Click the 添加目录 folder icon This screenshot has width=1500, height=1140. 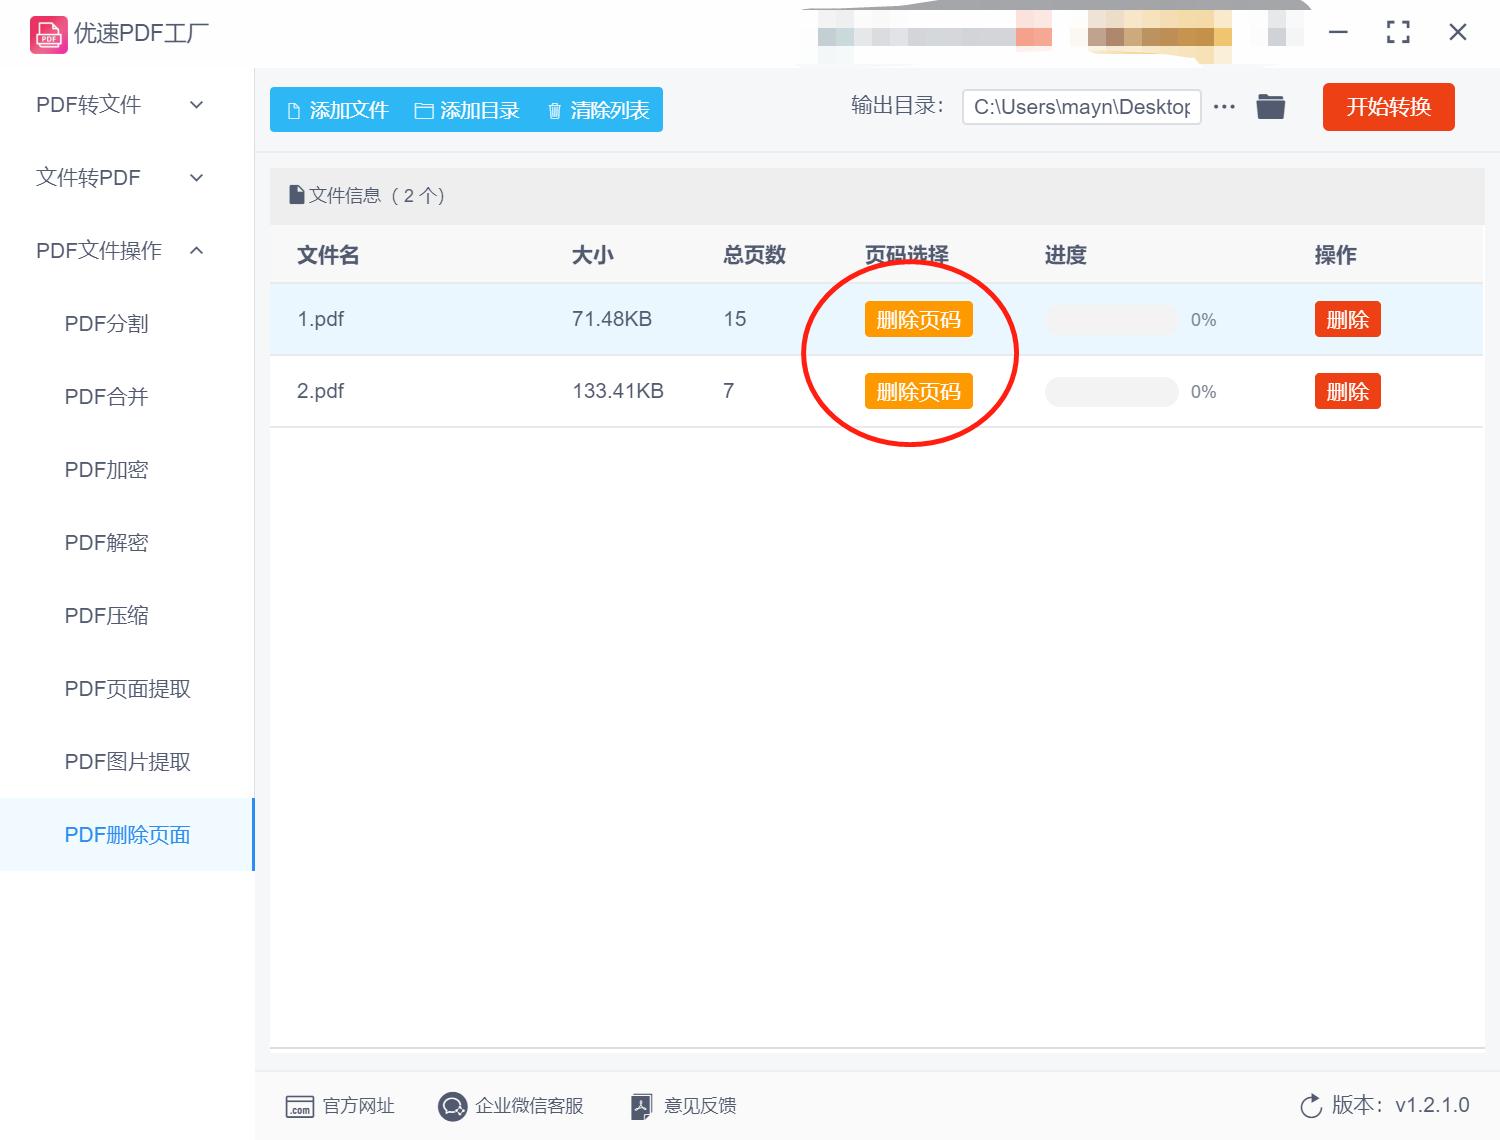(x=424, y=110)
